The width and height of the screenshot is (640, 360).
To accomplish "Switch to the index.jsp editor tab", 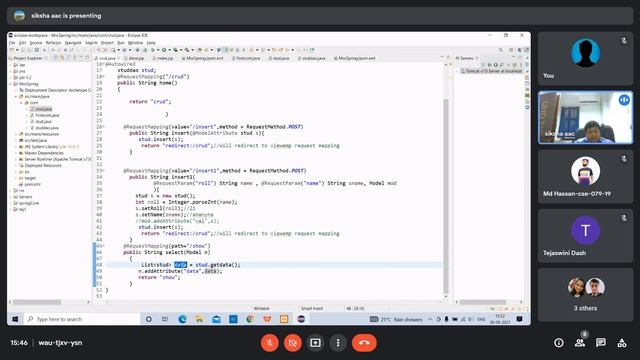I will 164,58.
